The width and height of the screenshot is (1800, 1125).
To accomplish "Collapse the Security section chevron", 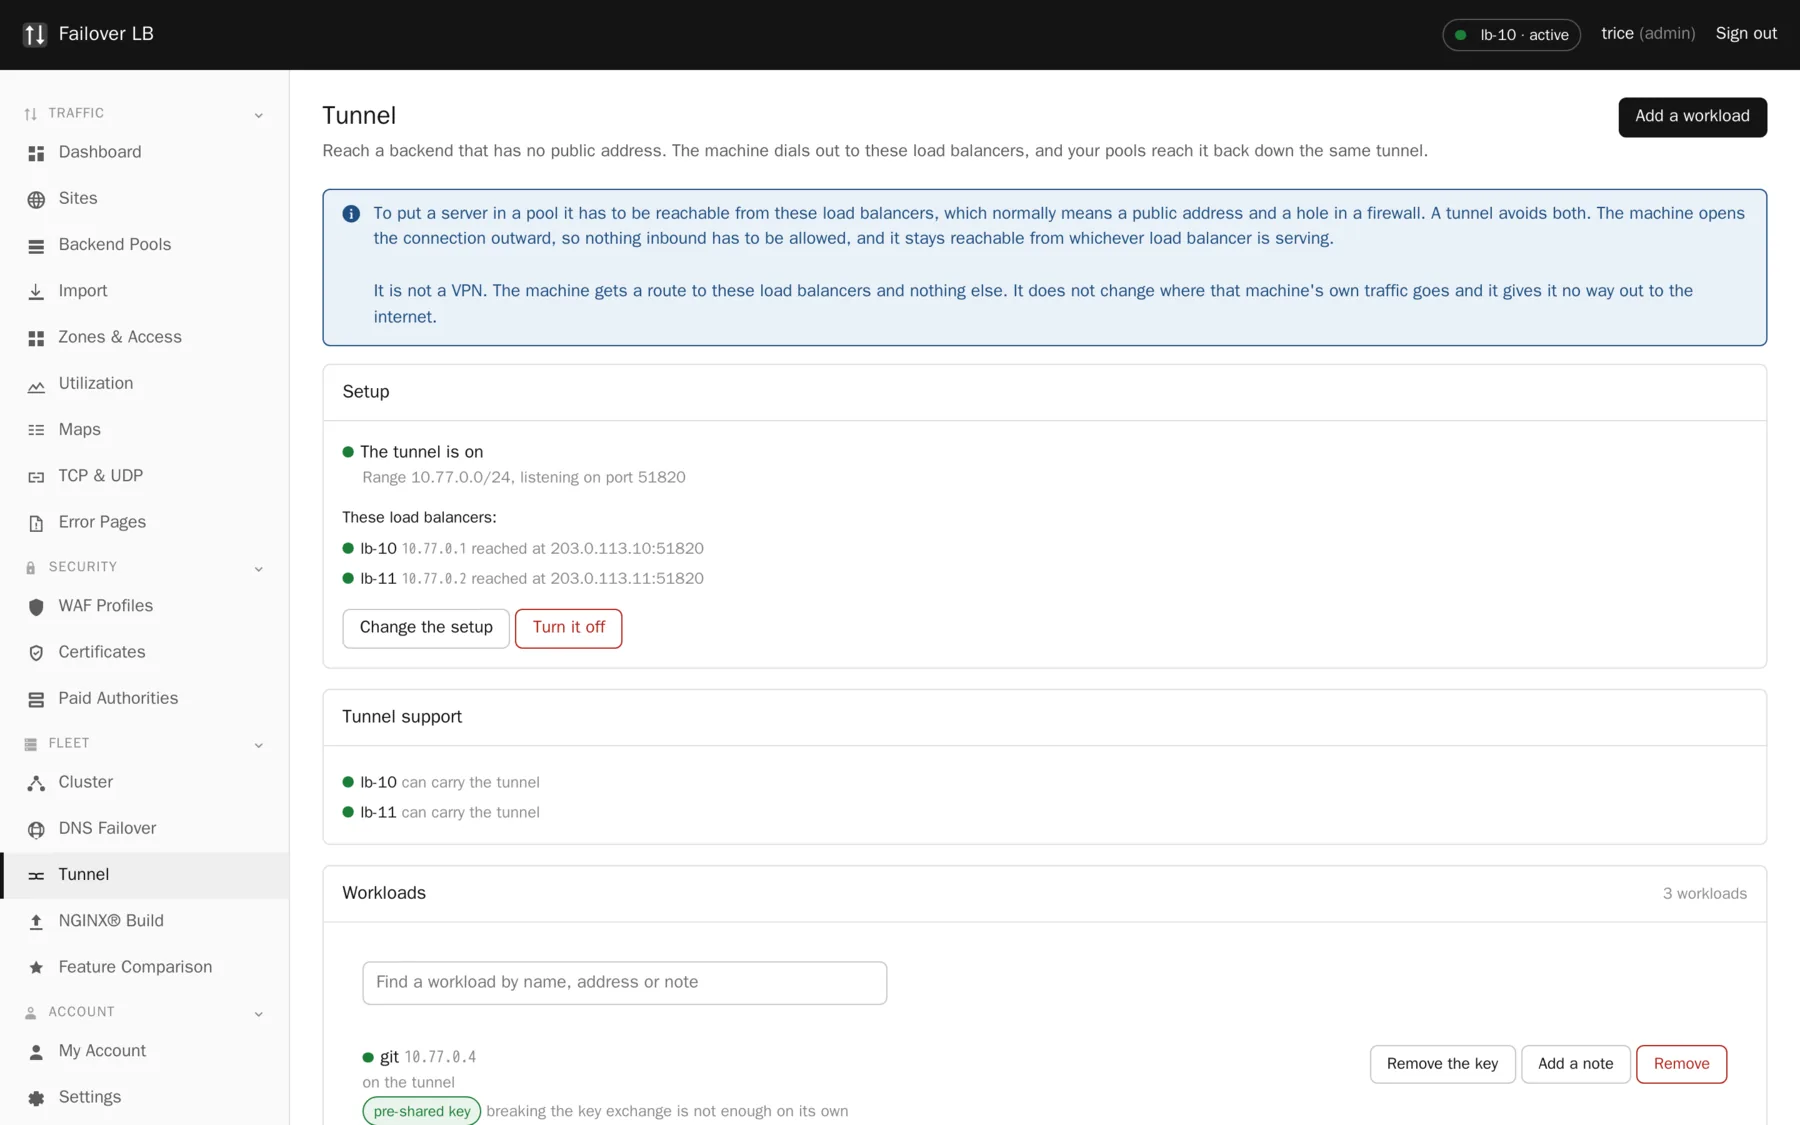I will [x=258, y=569].
